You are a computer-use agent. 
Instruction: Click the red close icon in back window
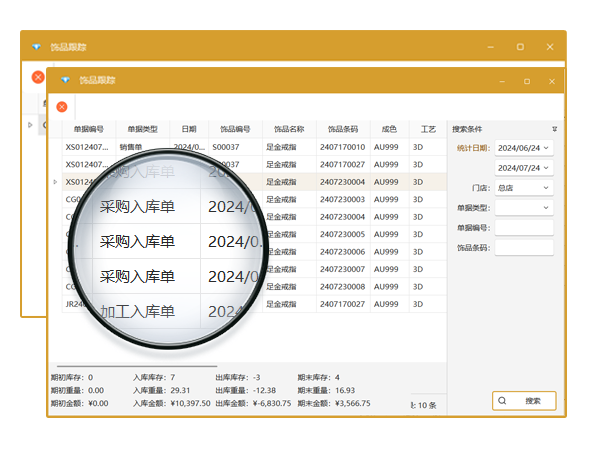(x=38, y=77)
